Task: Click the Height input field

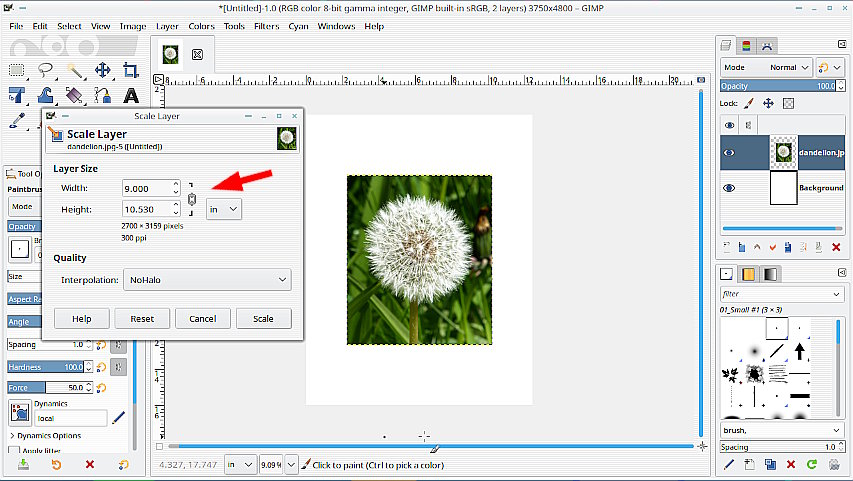Action: pos(147,209)
